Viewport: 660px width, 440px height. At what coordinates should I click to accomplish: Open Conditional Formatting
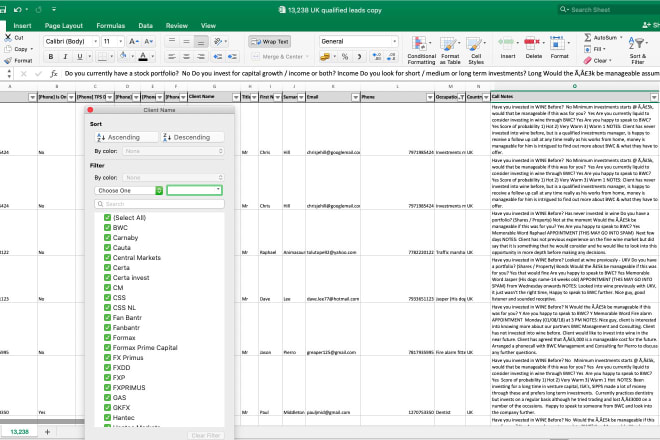(421, 50)
